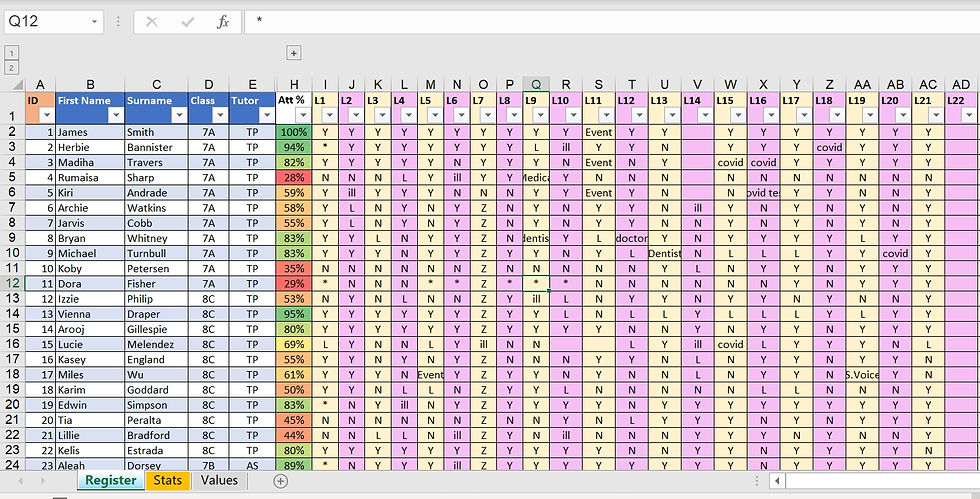Add a new sheet with the plus icon

pos(281,481)
